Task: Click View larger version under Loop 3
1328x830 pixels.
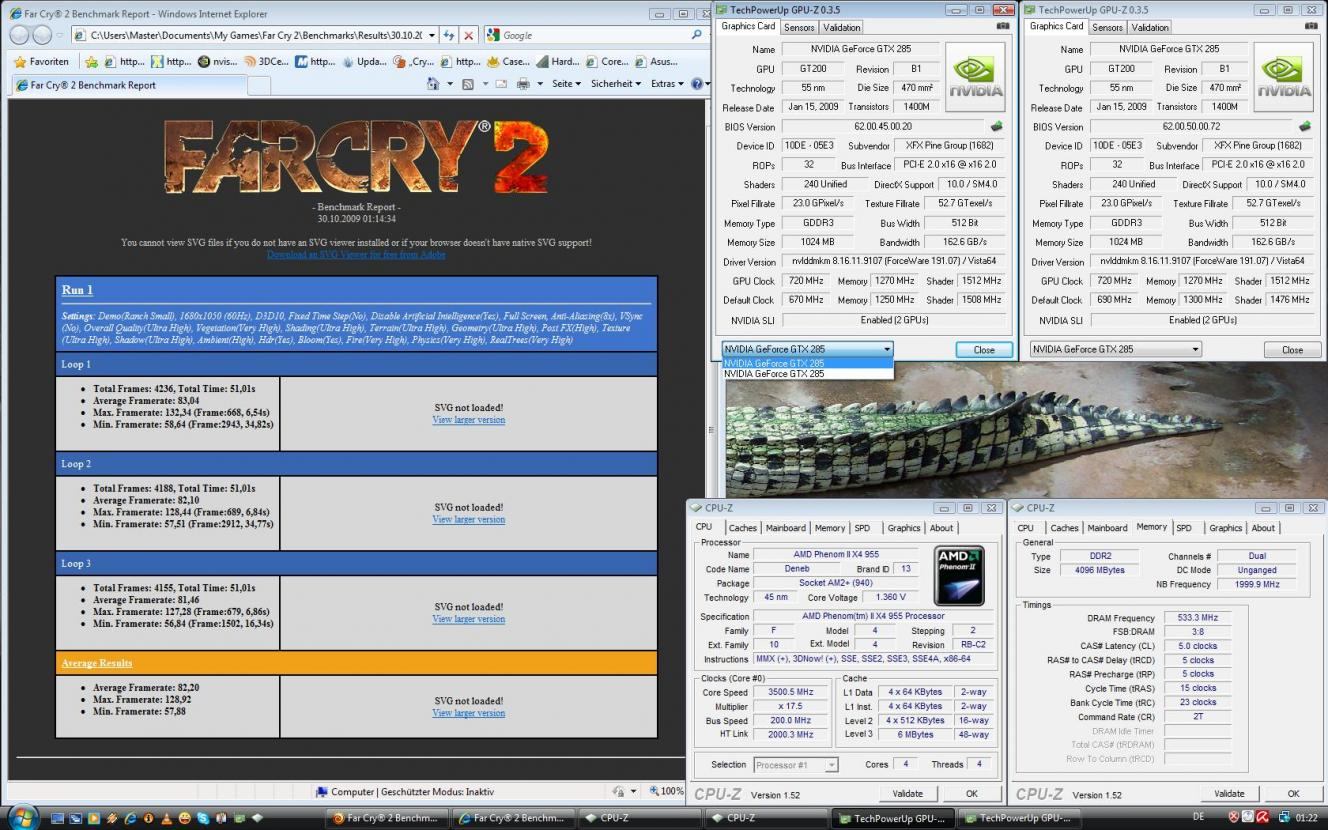Action: 468,619
